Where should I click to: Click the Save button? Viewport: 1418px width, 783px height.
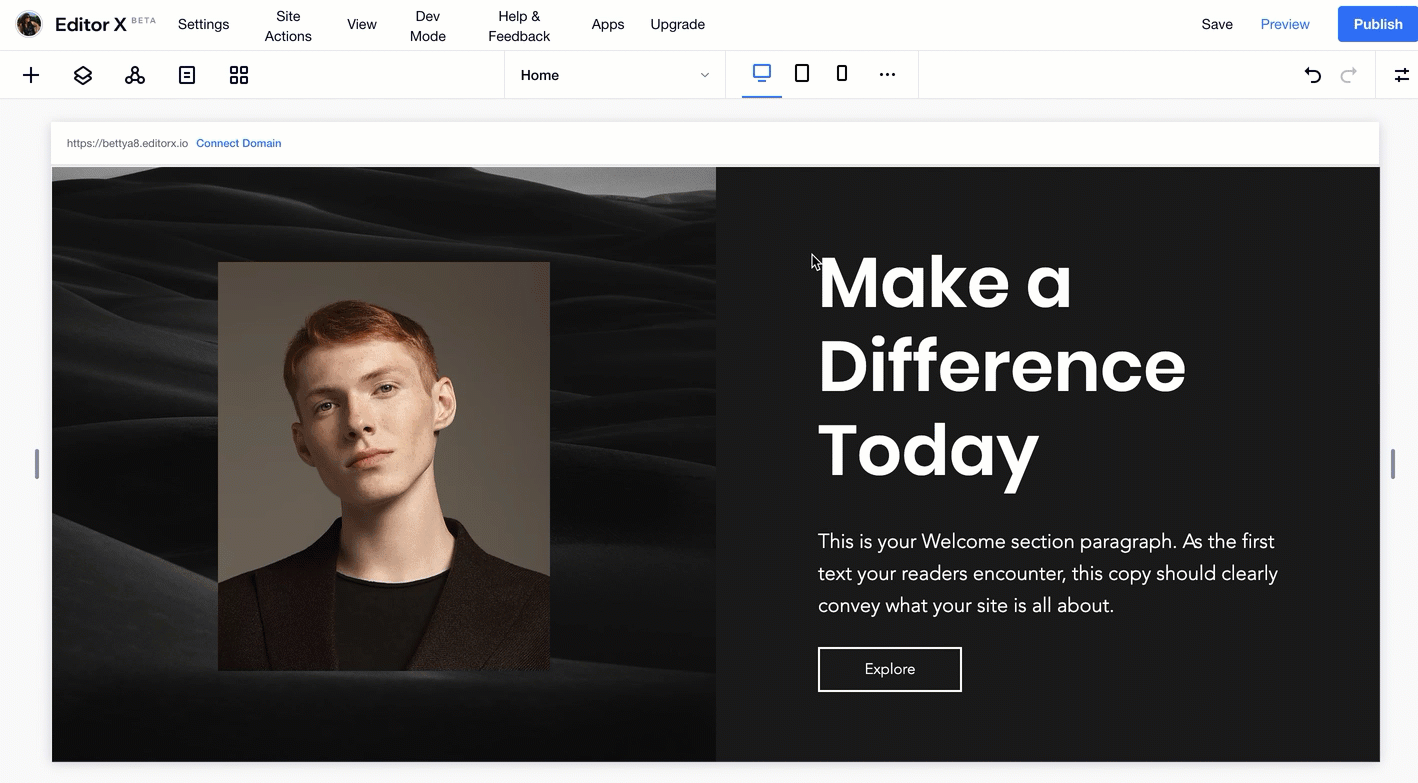1217,24
